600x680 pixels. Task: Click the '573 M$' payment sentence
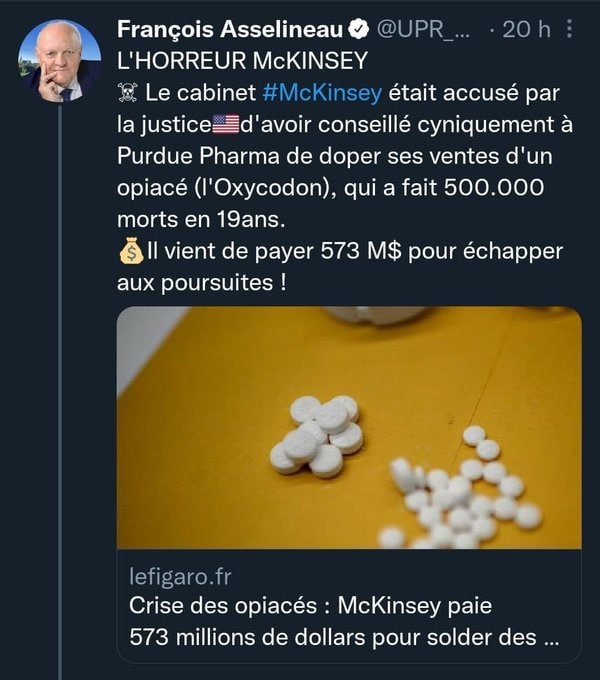click(x=355, y=253)
